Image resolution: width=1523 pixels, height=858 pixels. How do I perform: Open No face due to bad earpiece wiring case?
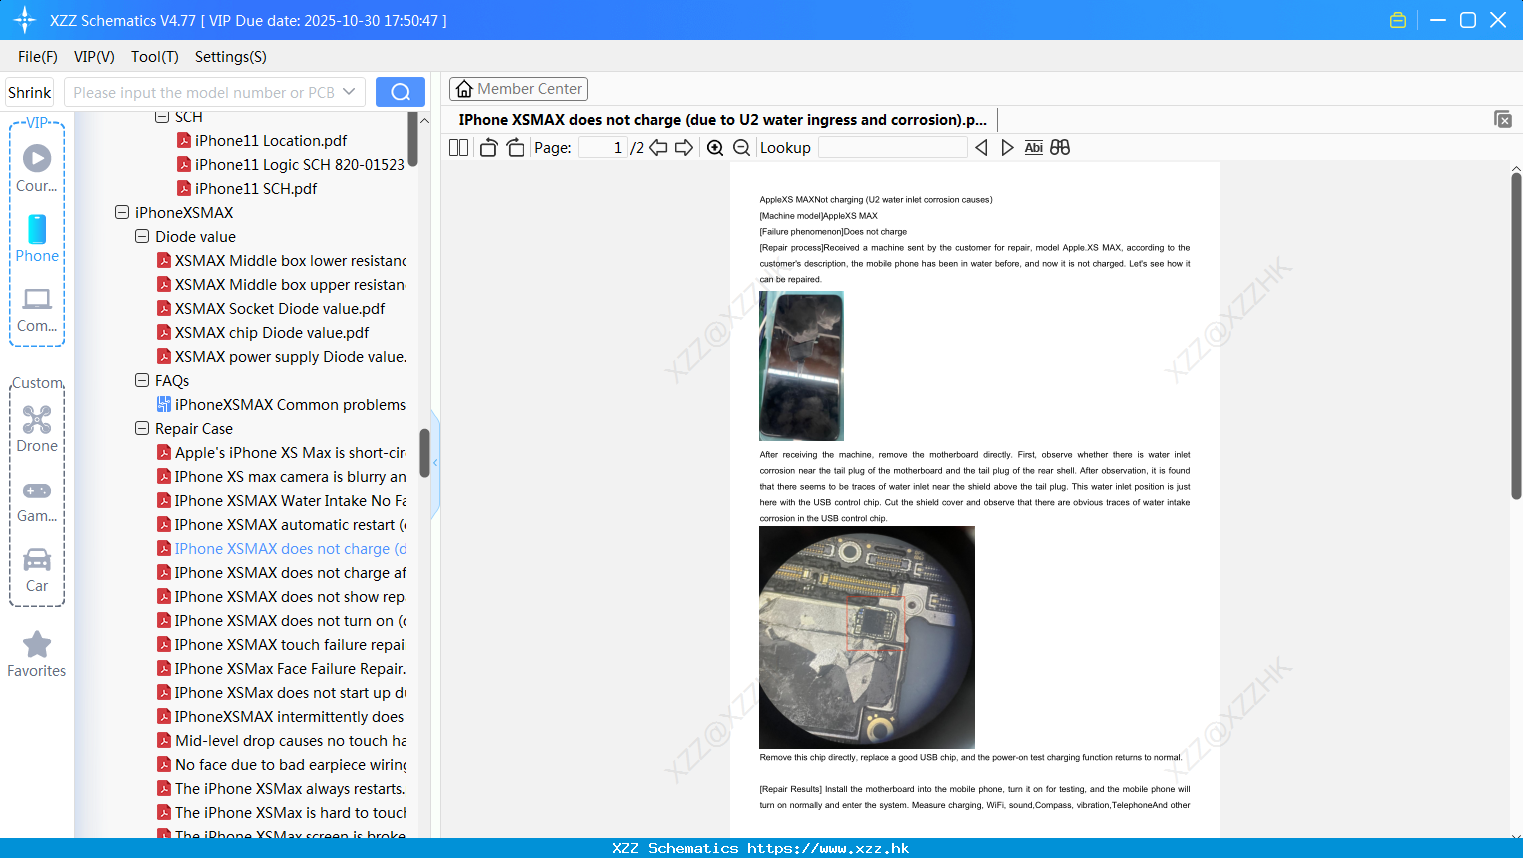pyautogui.click(x=281, y=765)
